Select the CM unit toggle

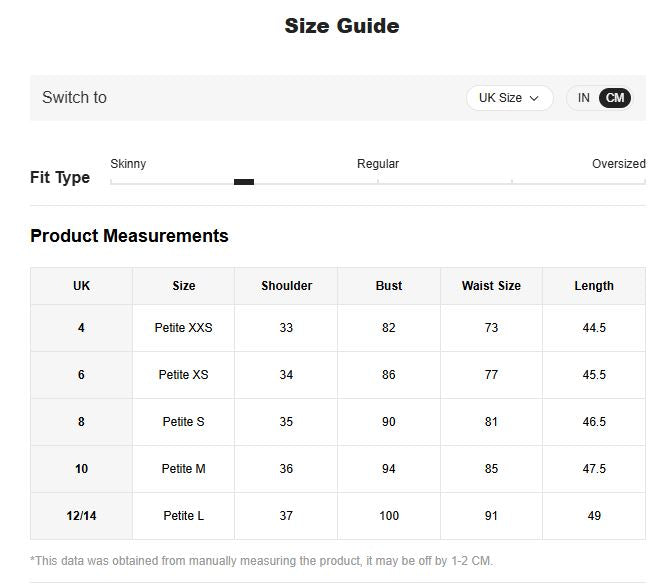(x=615, y=98)
